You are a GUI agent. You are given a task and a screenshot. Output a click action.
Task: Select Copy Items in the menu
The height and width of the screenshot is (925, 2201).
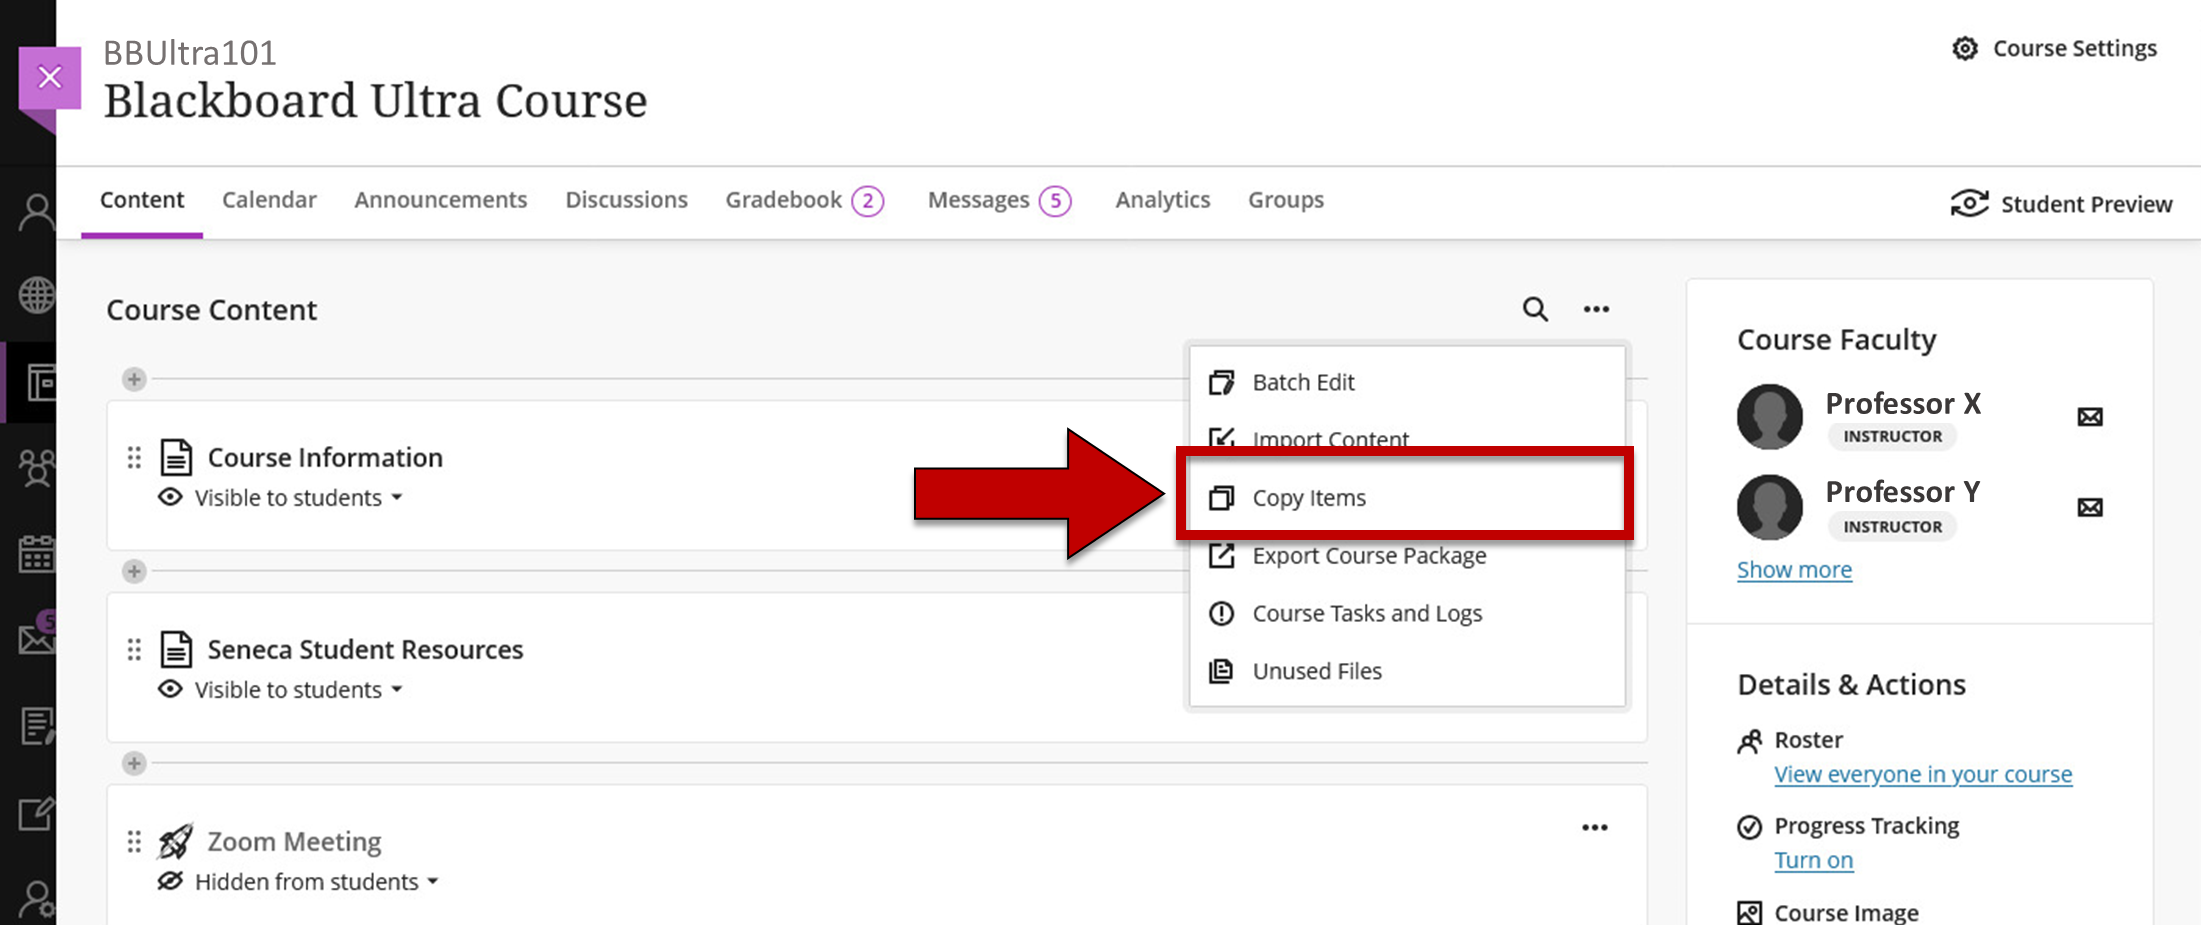(x=1407, y=497)
